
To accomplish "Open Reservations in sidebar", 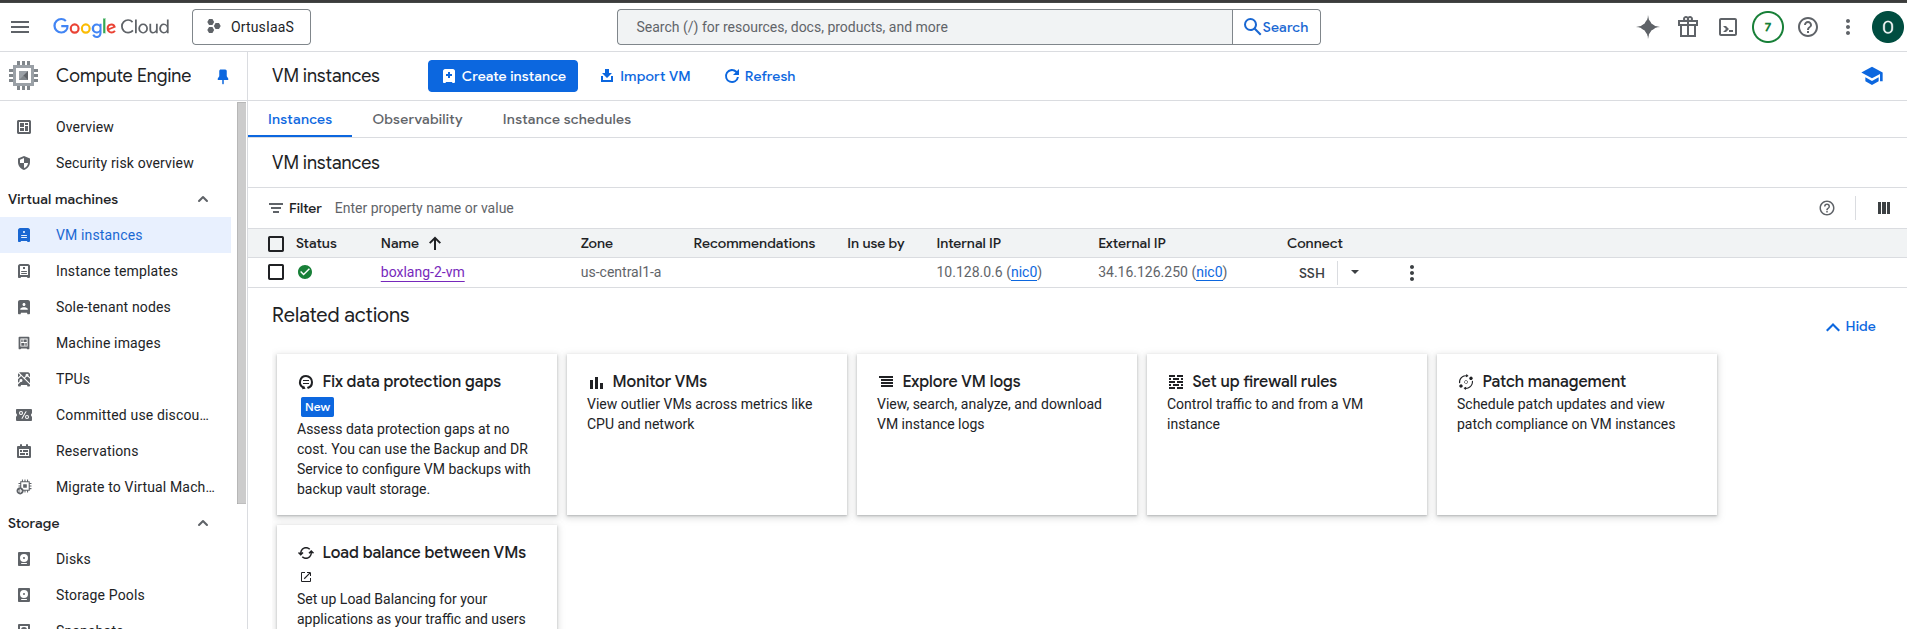I will pyautogui.click(x=115, y=451).
